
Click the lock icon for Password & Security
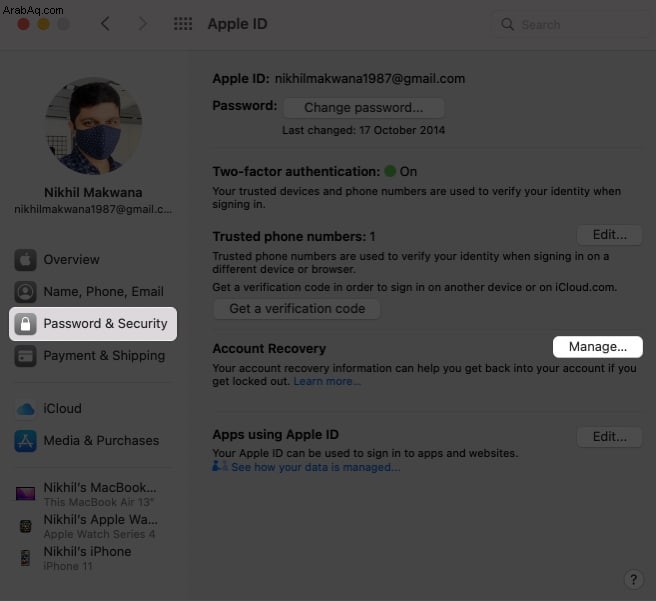coord(26,324)
